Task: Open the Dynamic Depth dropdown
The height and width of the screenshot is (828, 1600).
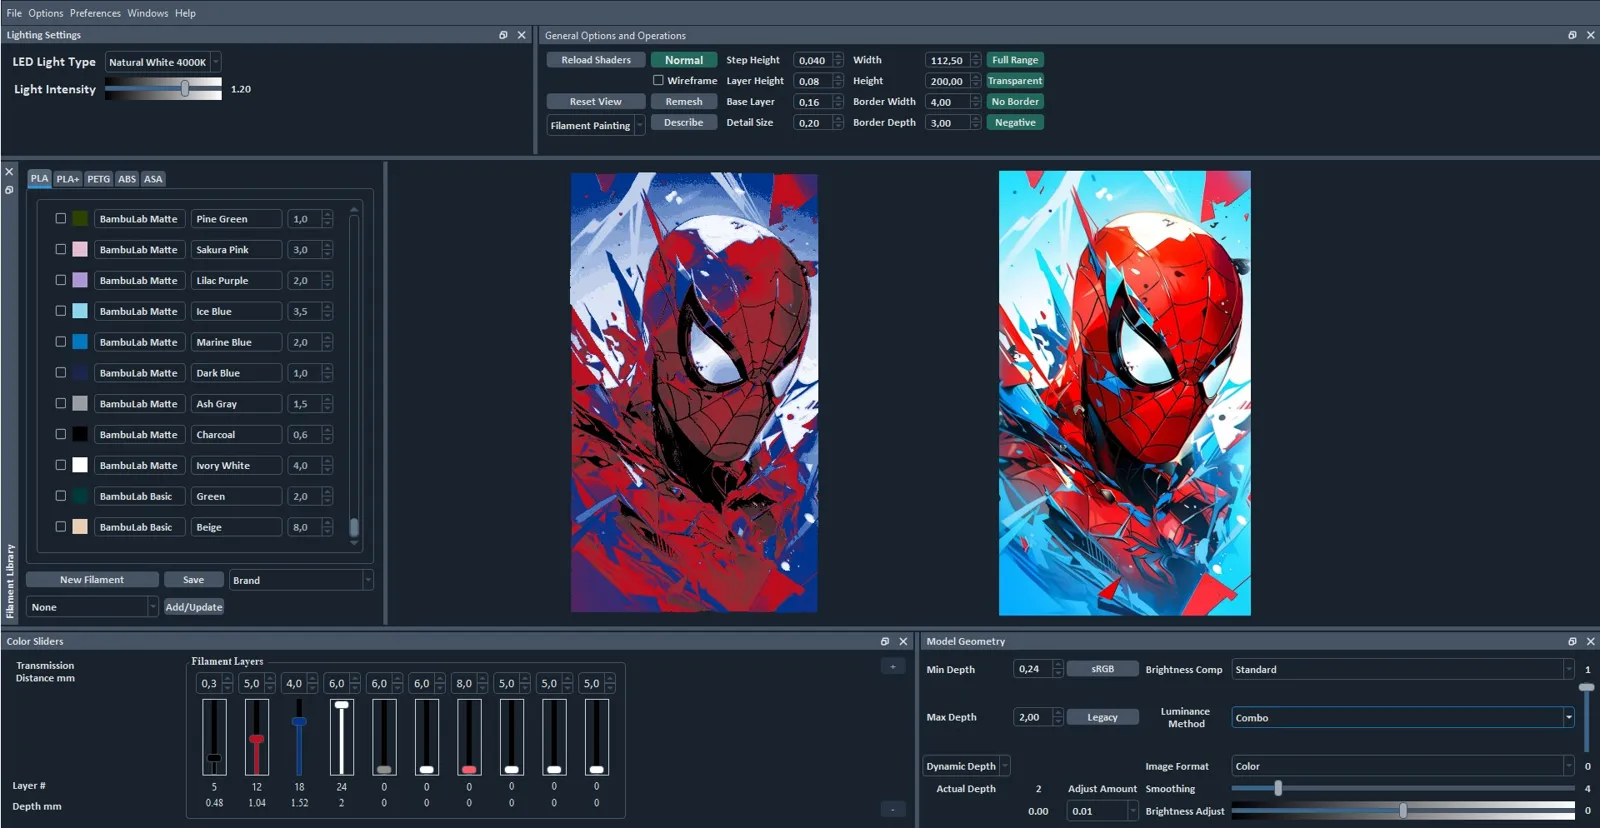Action: 966,766
